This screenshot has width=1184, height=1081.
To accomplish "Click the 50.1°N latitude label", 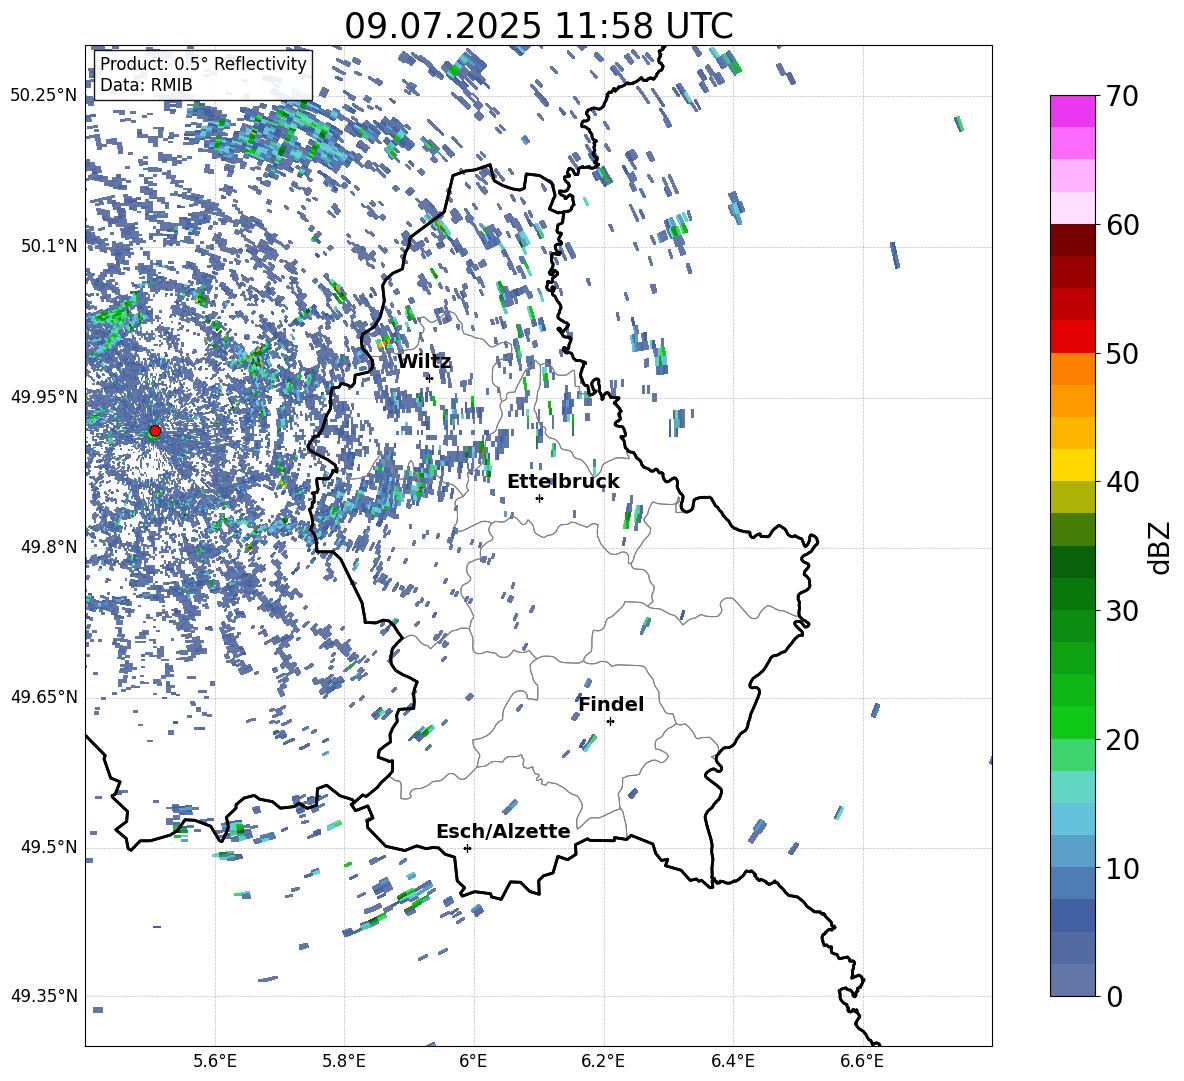I will 49,246.
